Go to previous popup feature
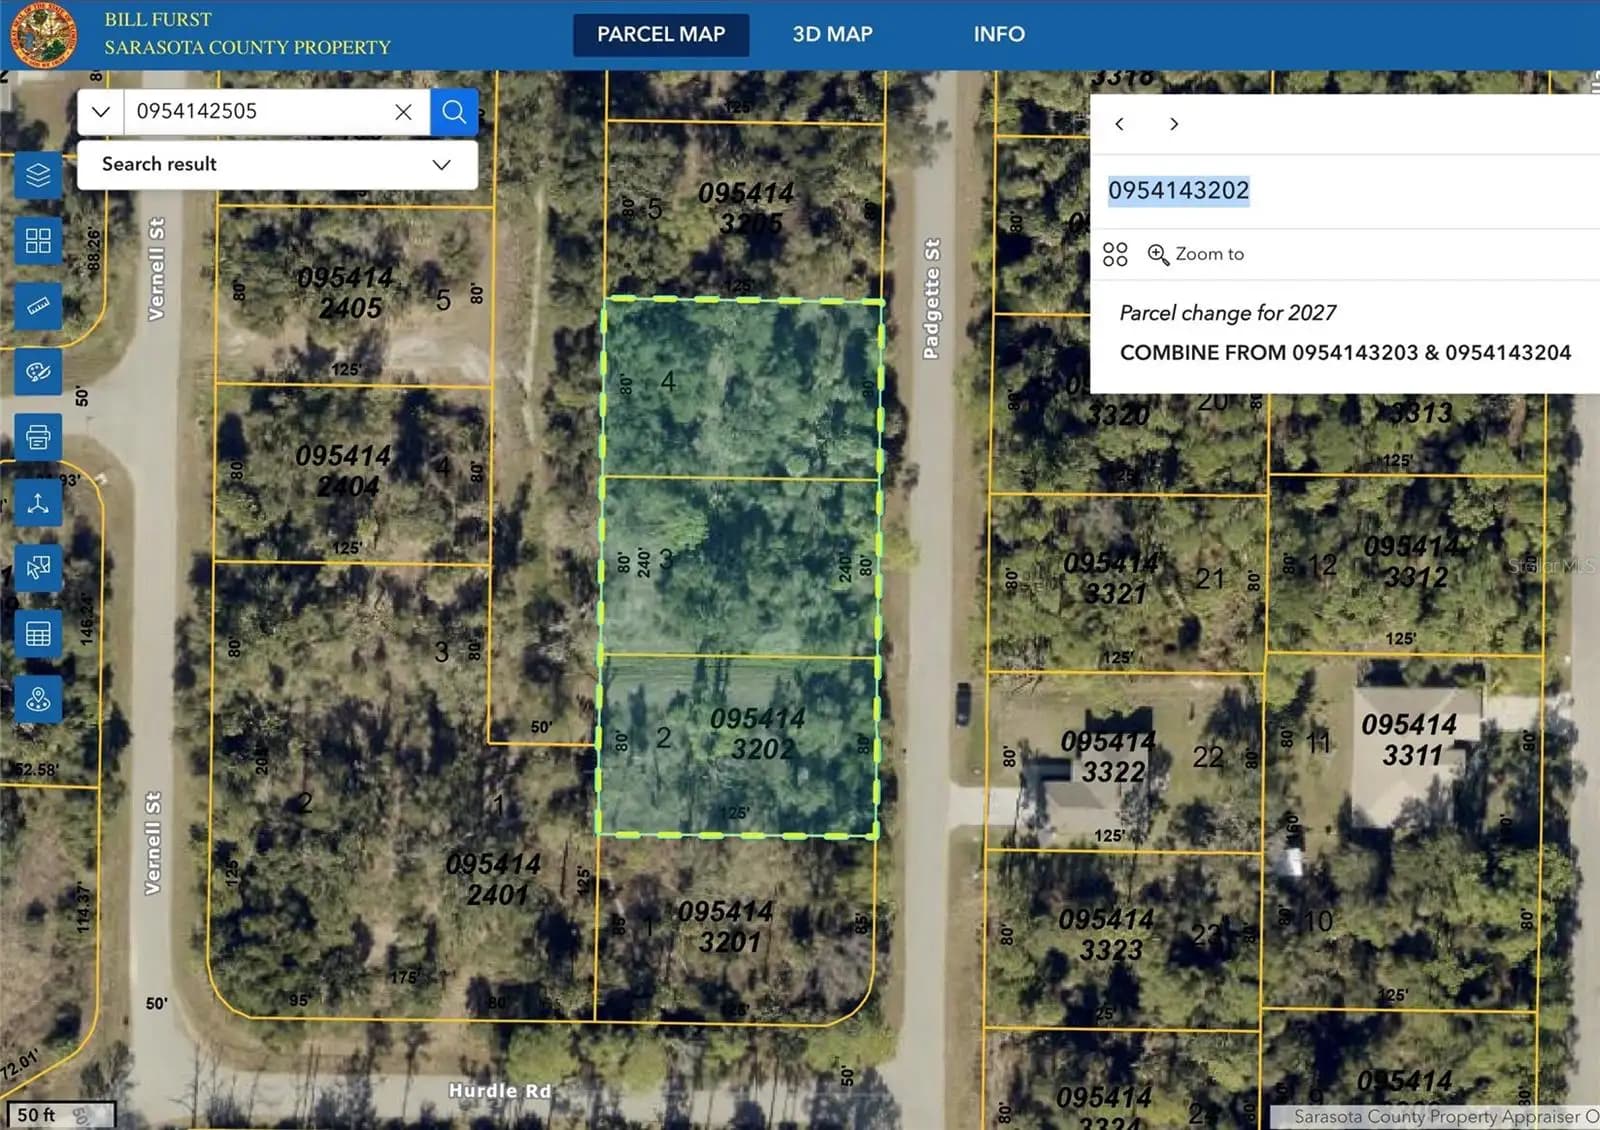 [x=1120, y=124]
